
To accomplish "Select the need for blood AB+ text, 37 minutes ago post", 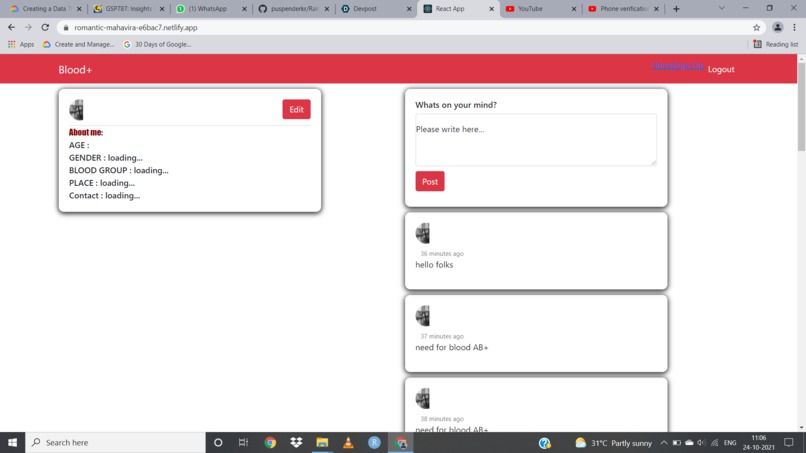I will pos(452,347).
